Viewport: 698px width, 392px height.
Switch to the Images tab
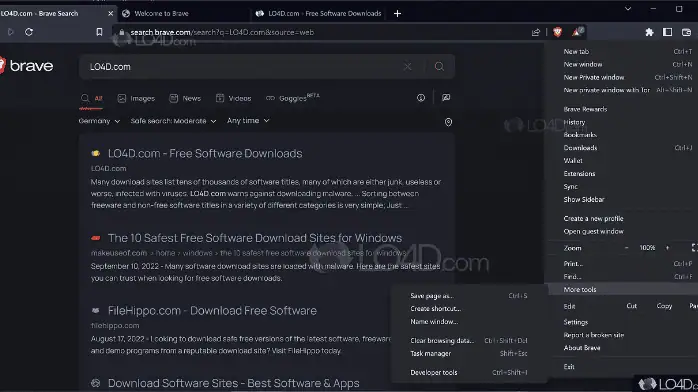136,98
